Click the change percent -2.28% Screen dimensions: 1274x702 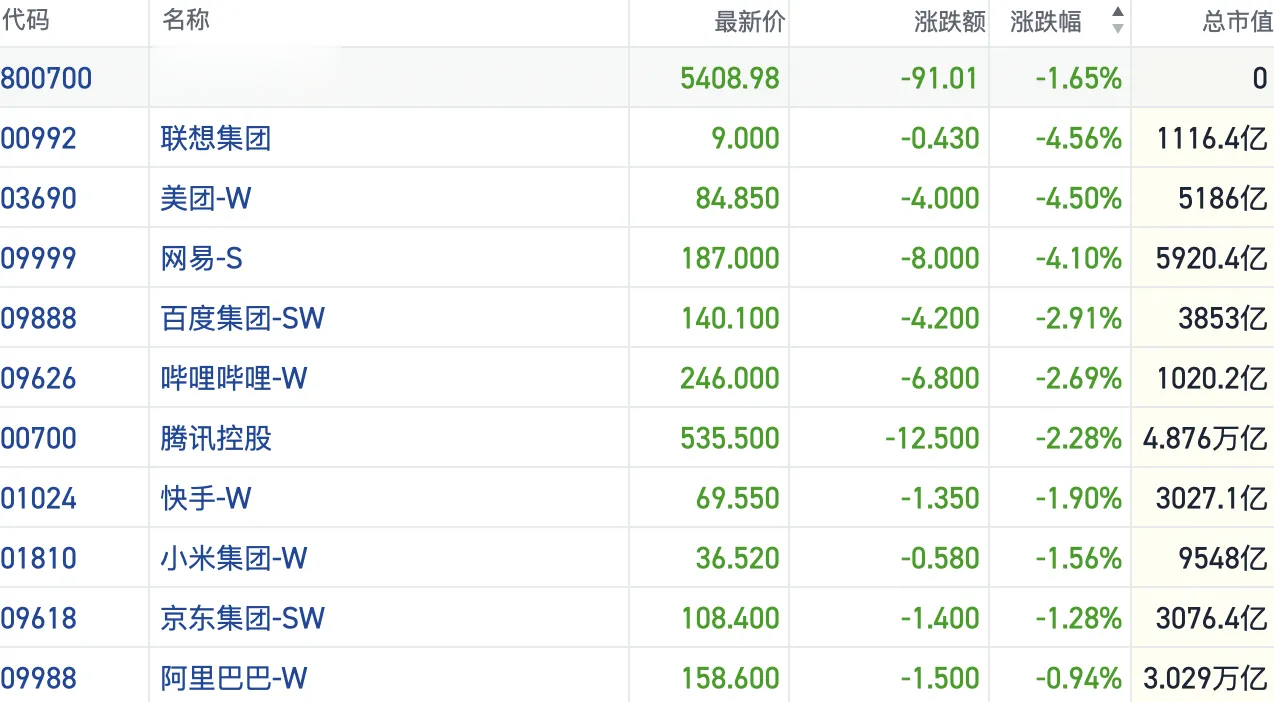pyautogui.click(x=1078, y=438)
